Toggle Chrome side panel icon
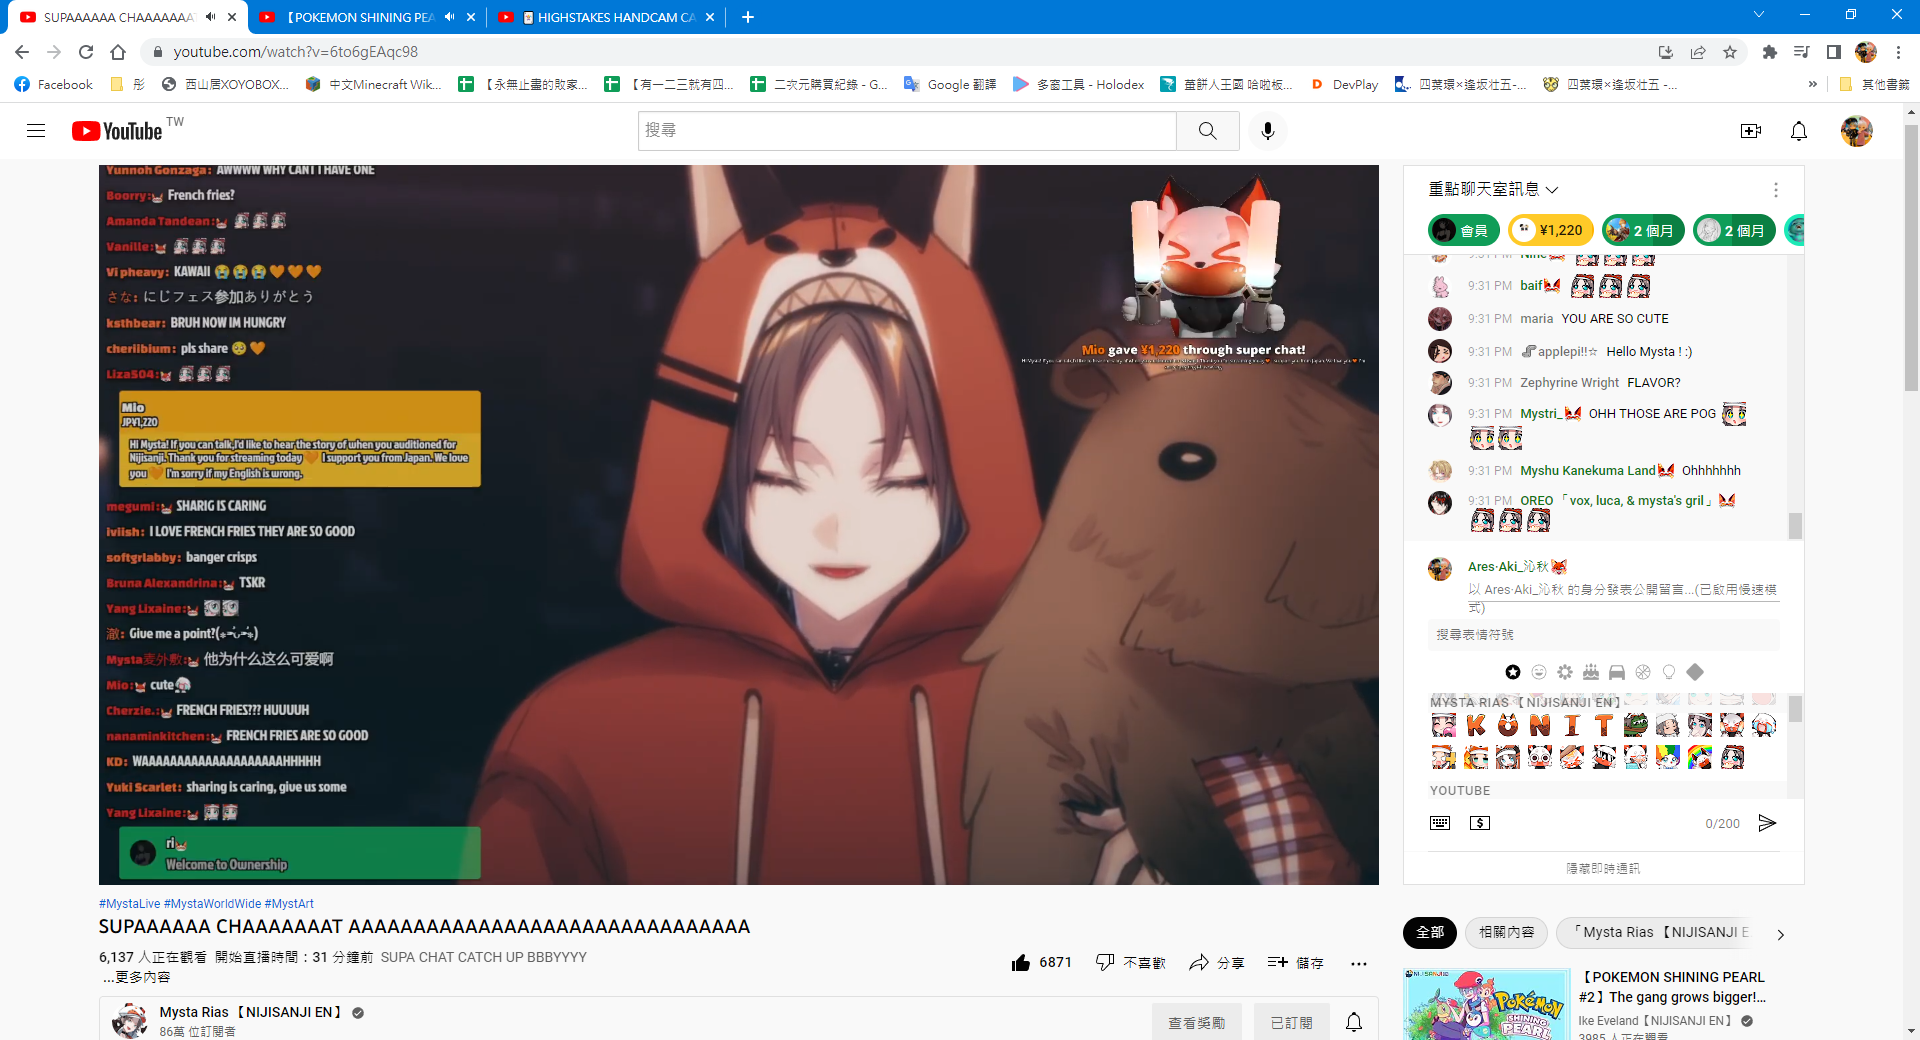The width and height of the screenshot is (1920, 1040). [x=1833, y=52]
